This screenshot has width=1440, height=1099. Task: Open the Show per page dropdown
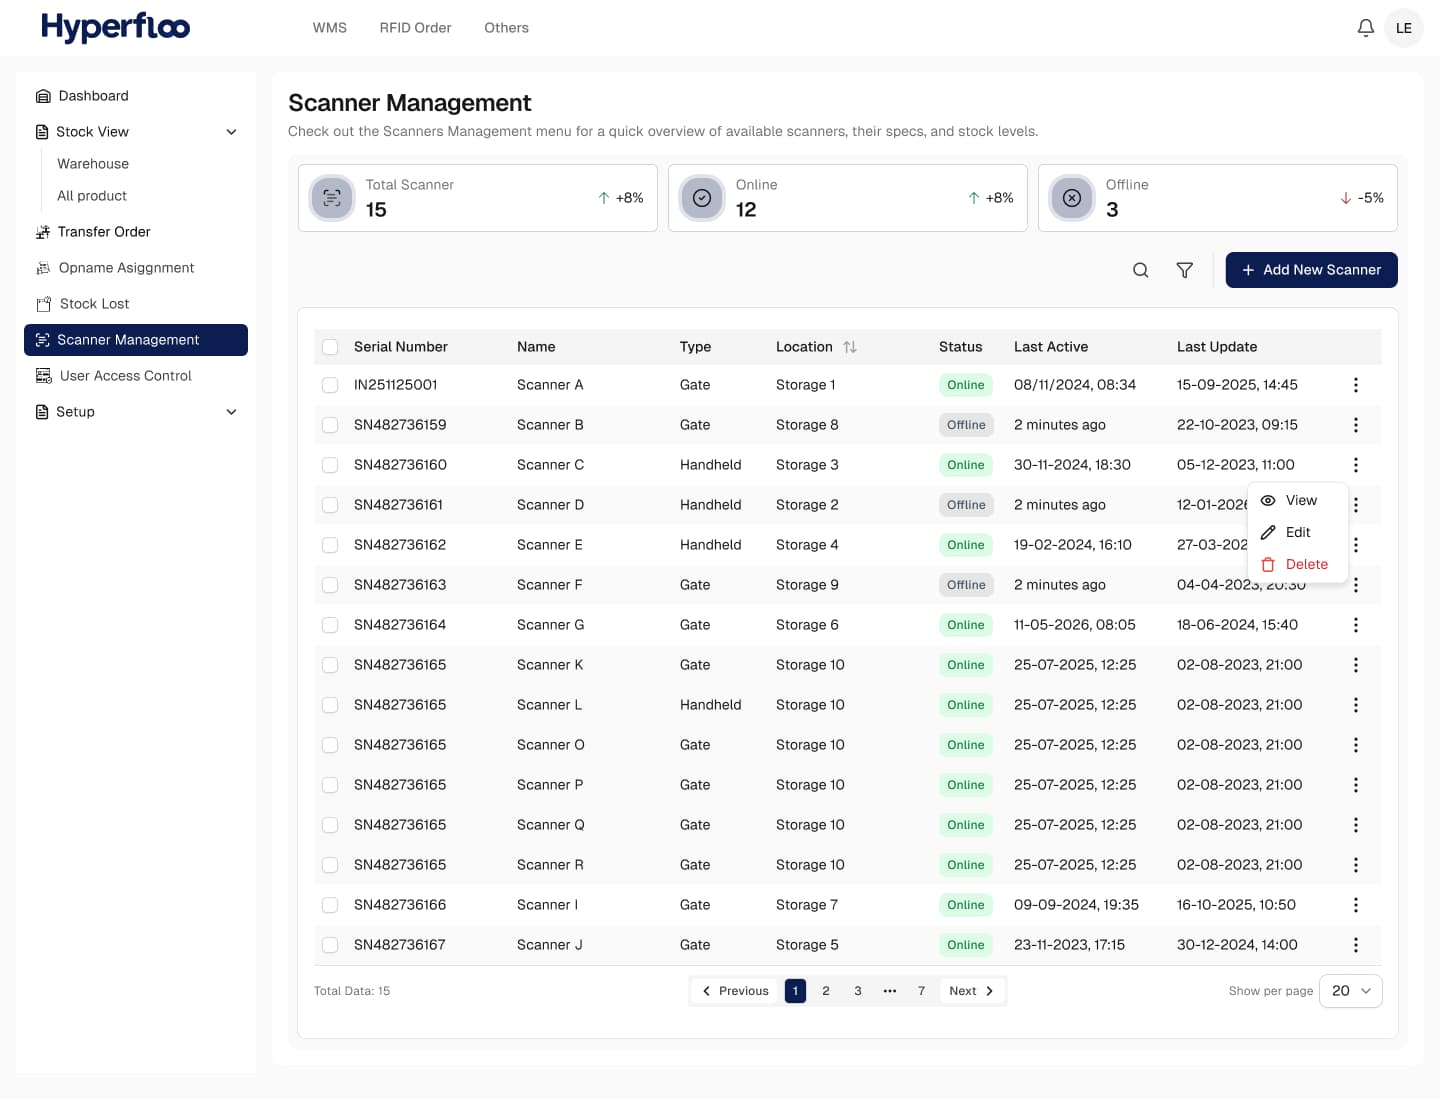(x=1350, y=991)
